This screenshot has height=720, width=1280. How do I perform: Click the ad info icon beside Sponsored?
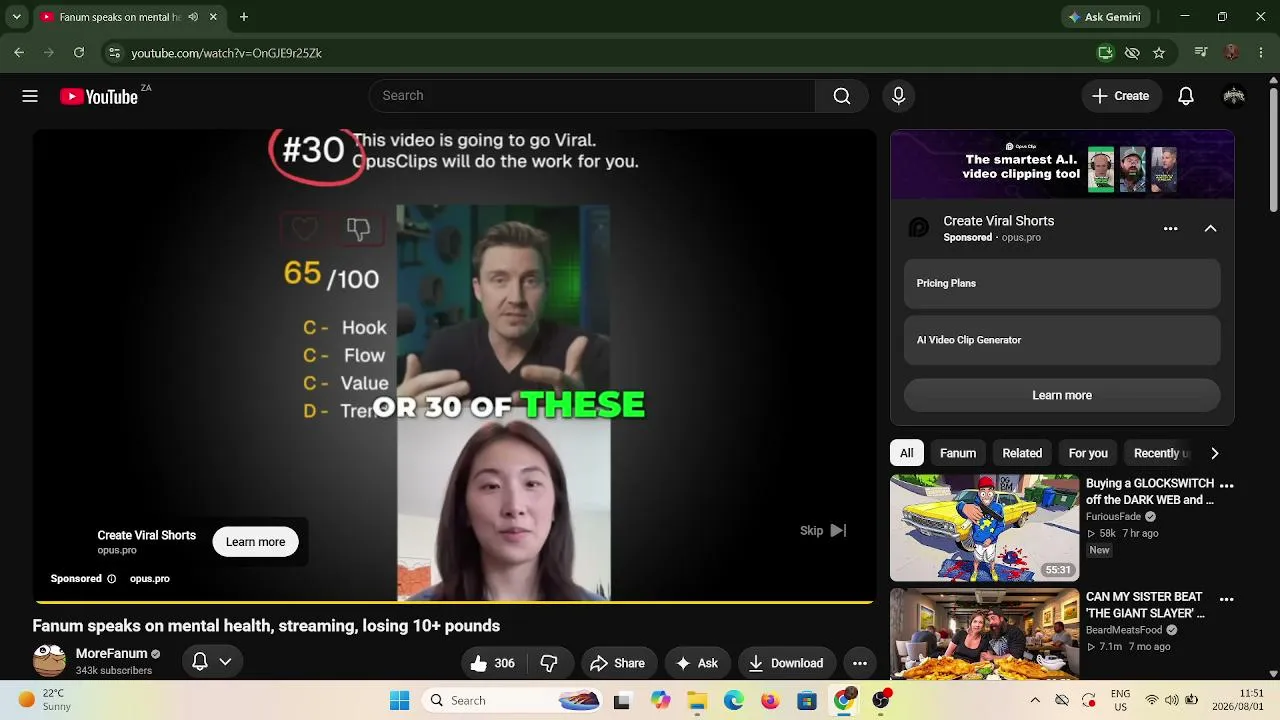pos(111,579)
